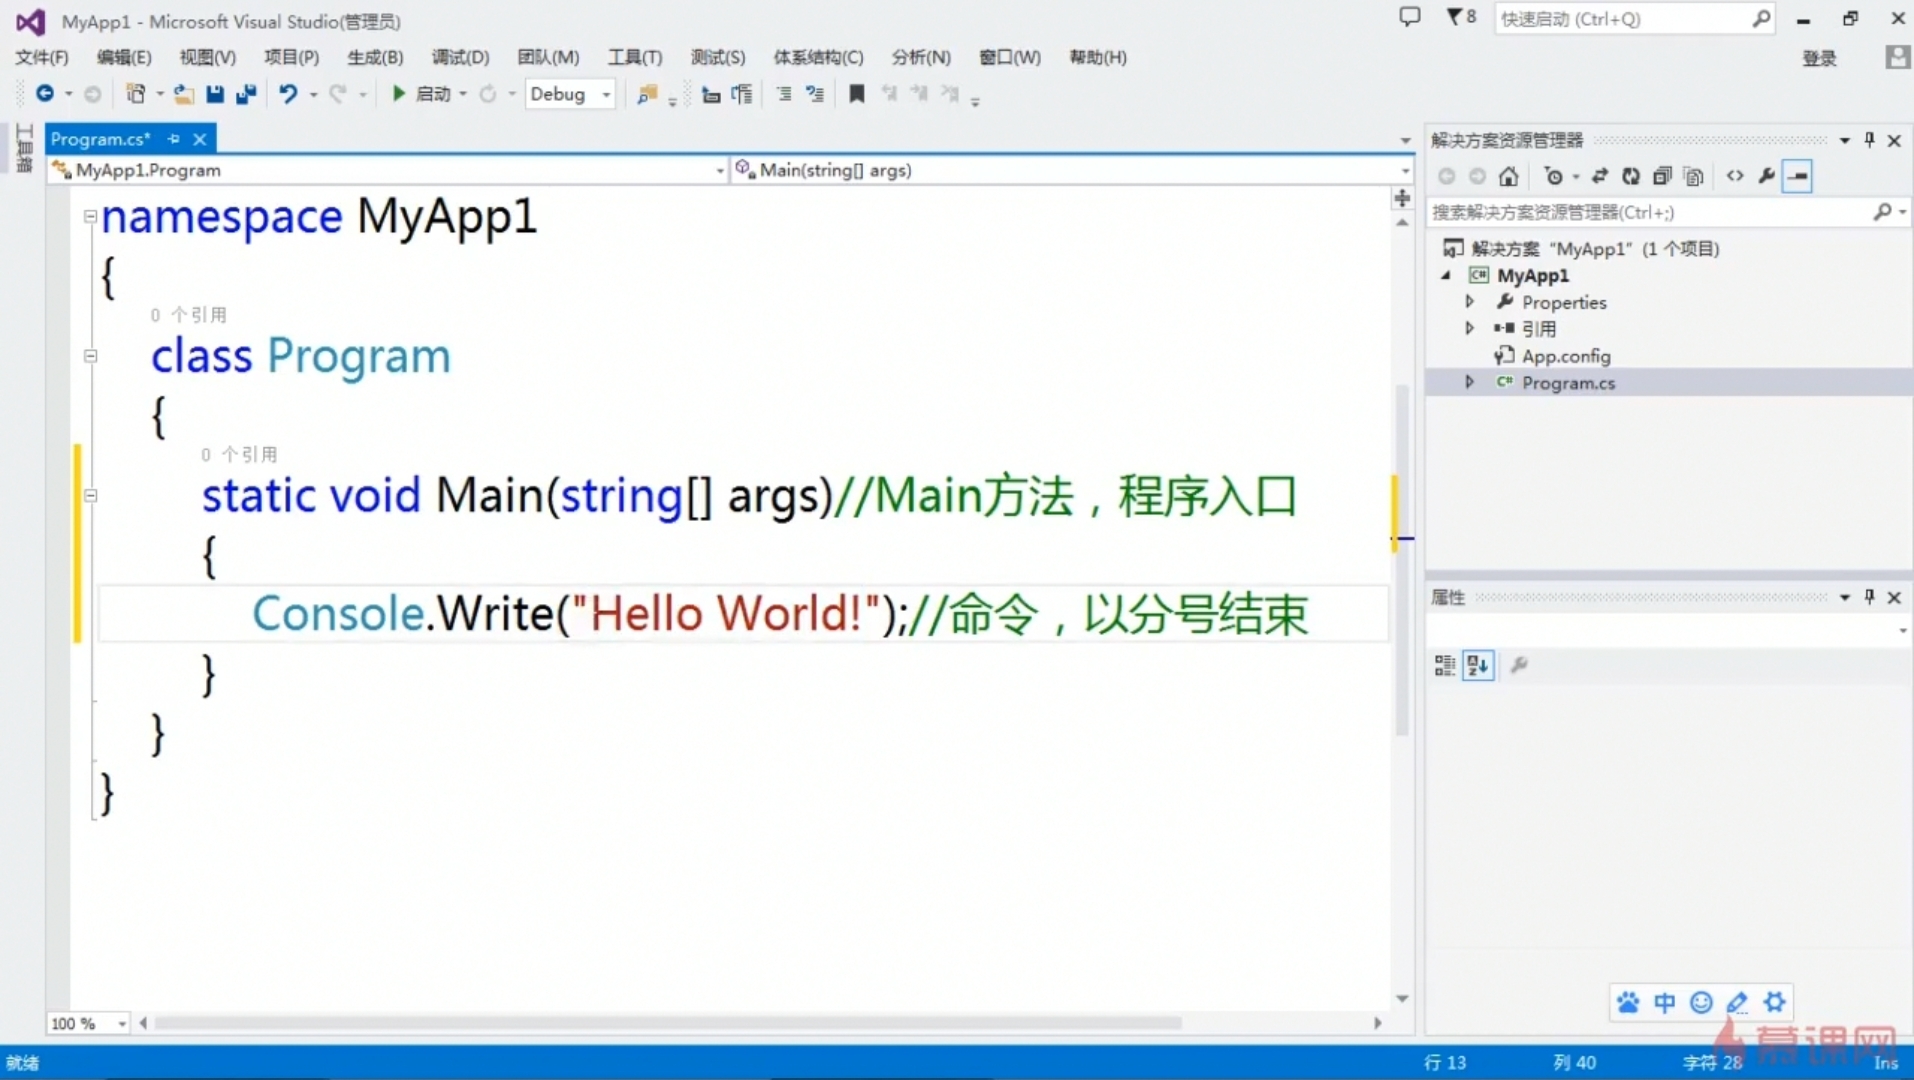Start debugging with the green play button
This screenshot has width=1914, height=1080.
point(398,93)
